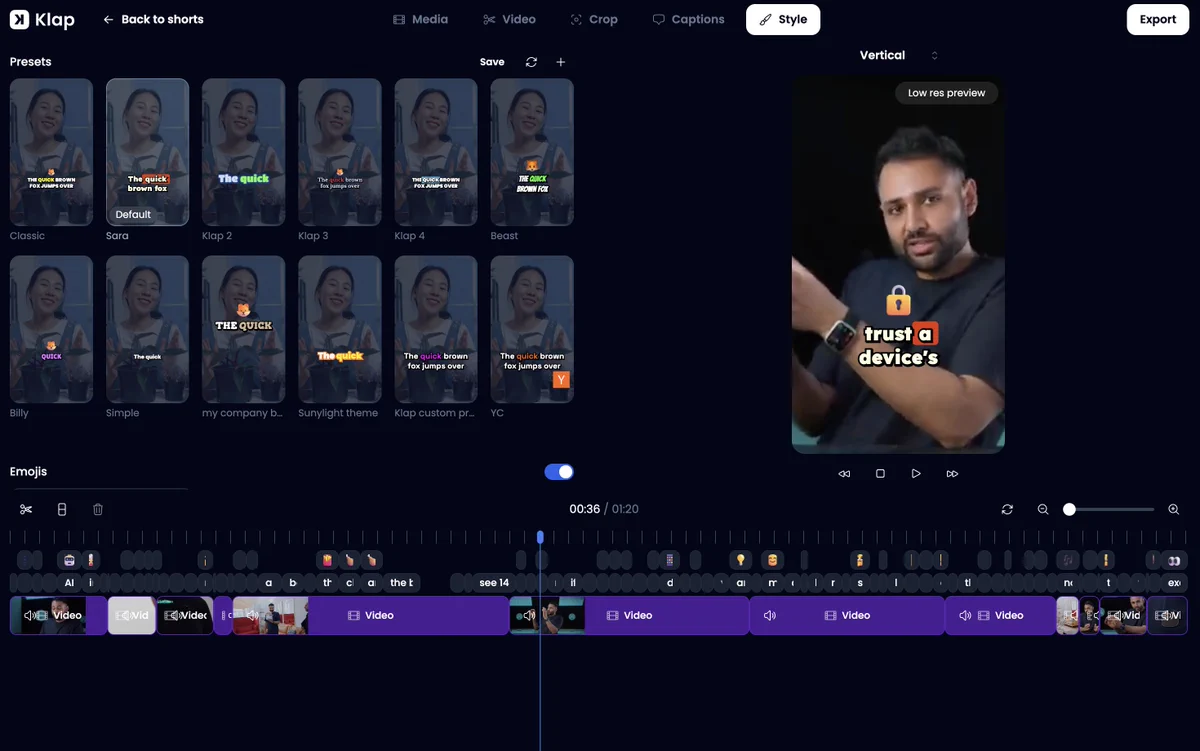1200x751 pixels.
Task: Click the 'trust a device's' caption overlay
Action: (x=898, y=345)
